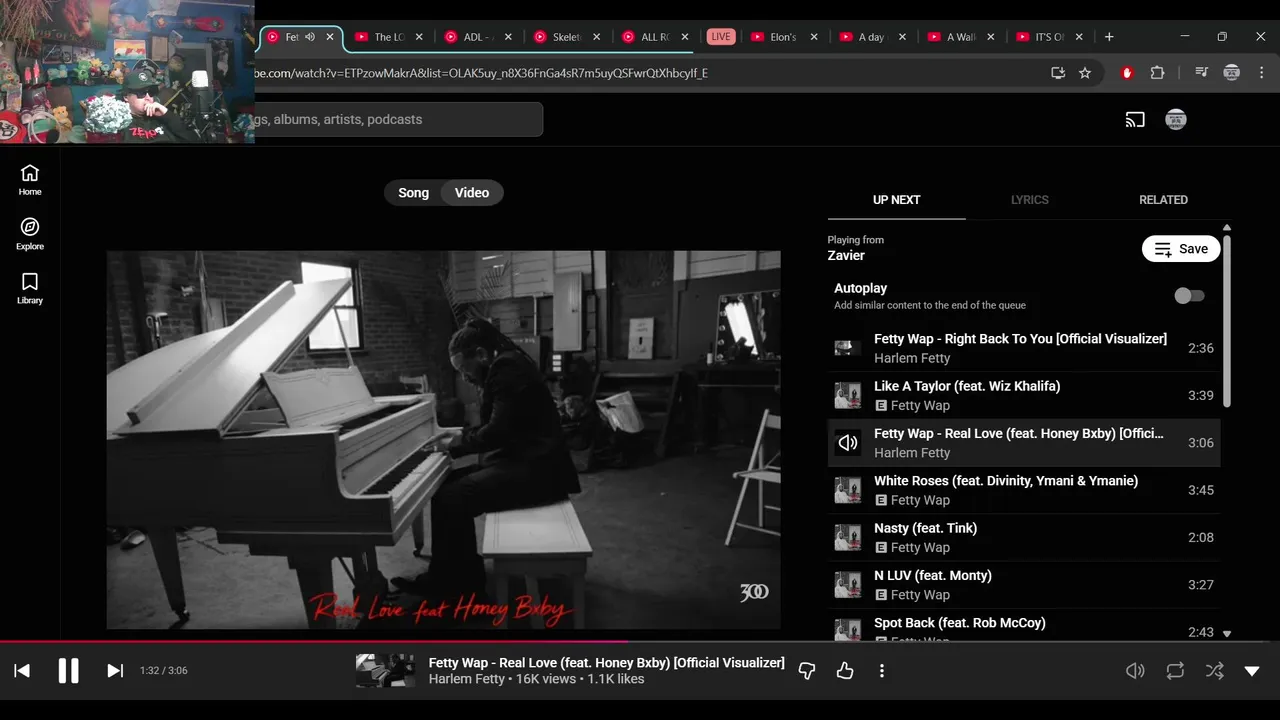Click the red ad blocker extension icon
The height and width of the screenshot is (720, 1280).
[x=1127, y=73]
